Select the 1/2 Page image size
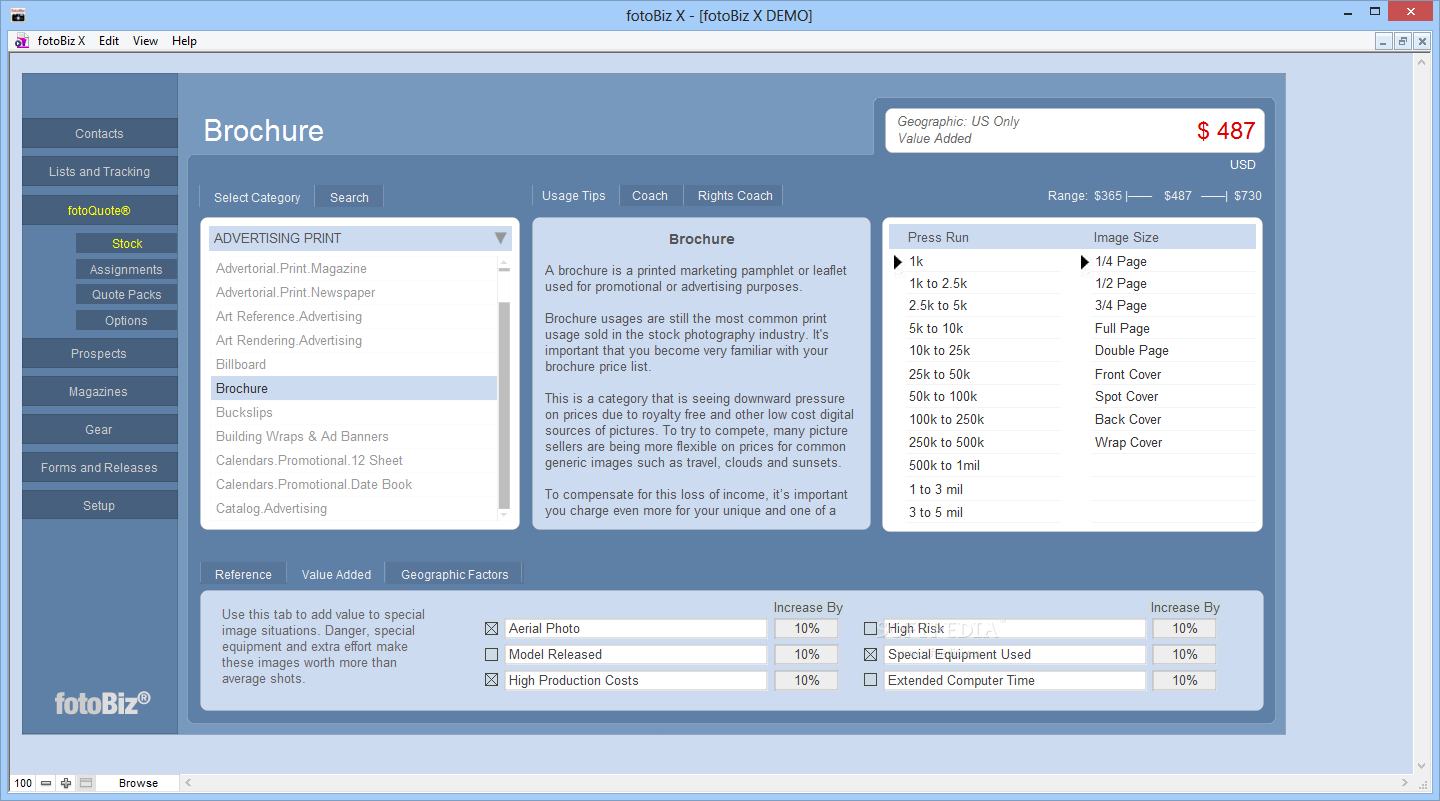This screenshot has height=801, width=1440. [1173, 284]
